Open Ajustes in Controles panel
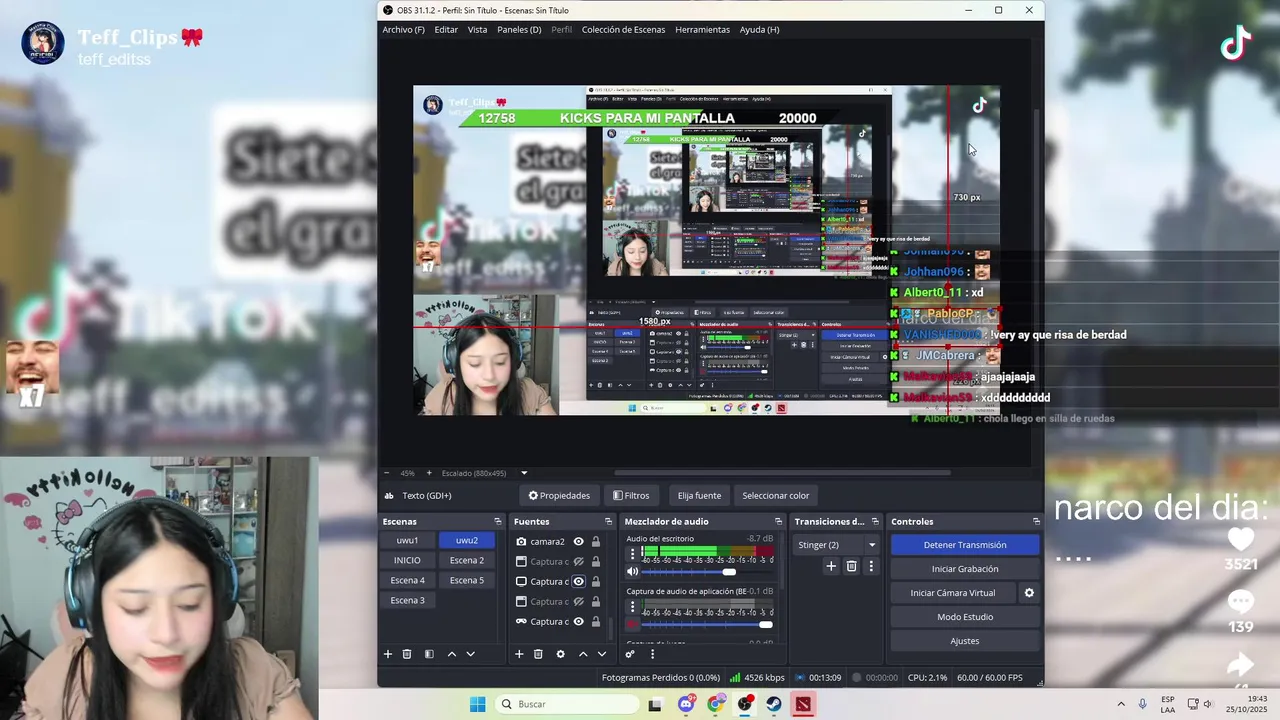This screenshot has height=720, width=1280. coord(965,641)
